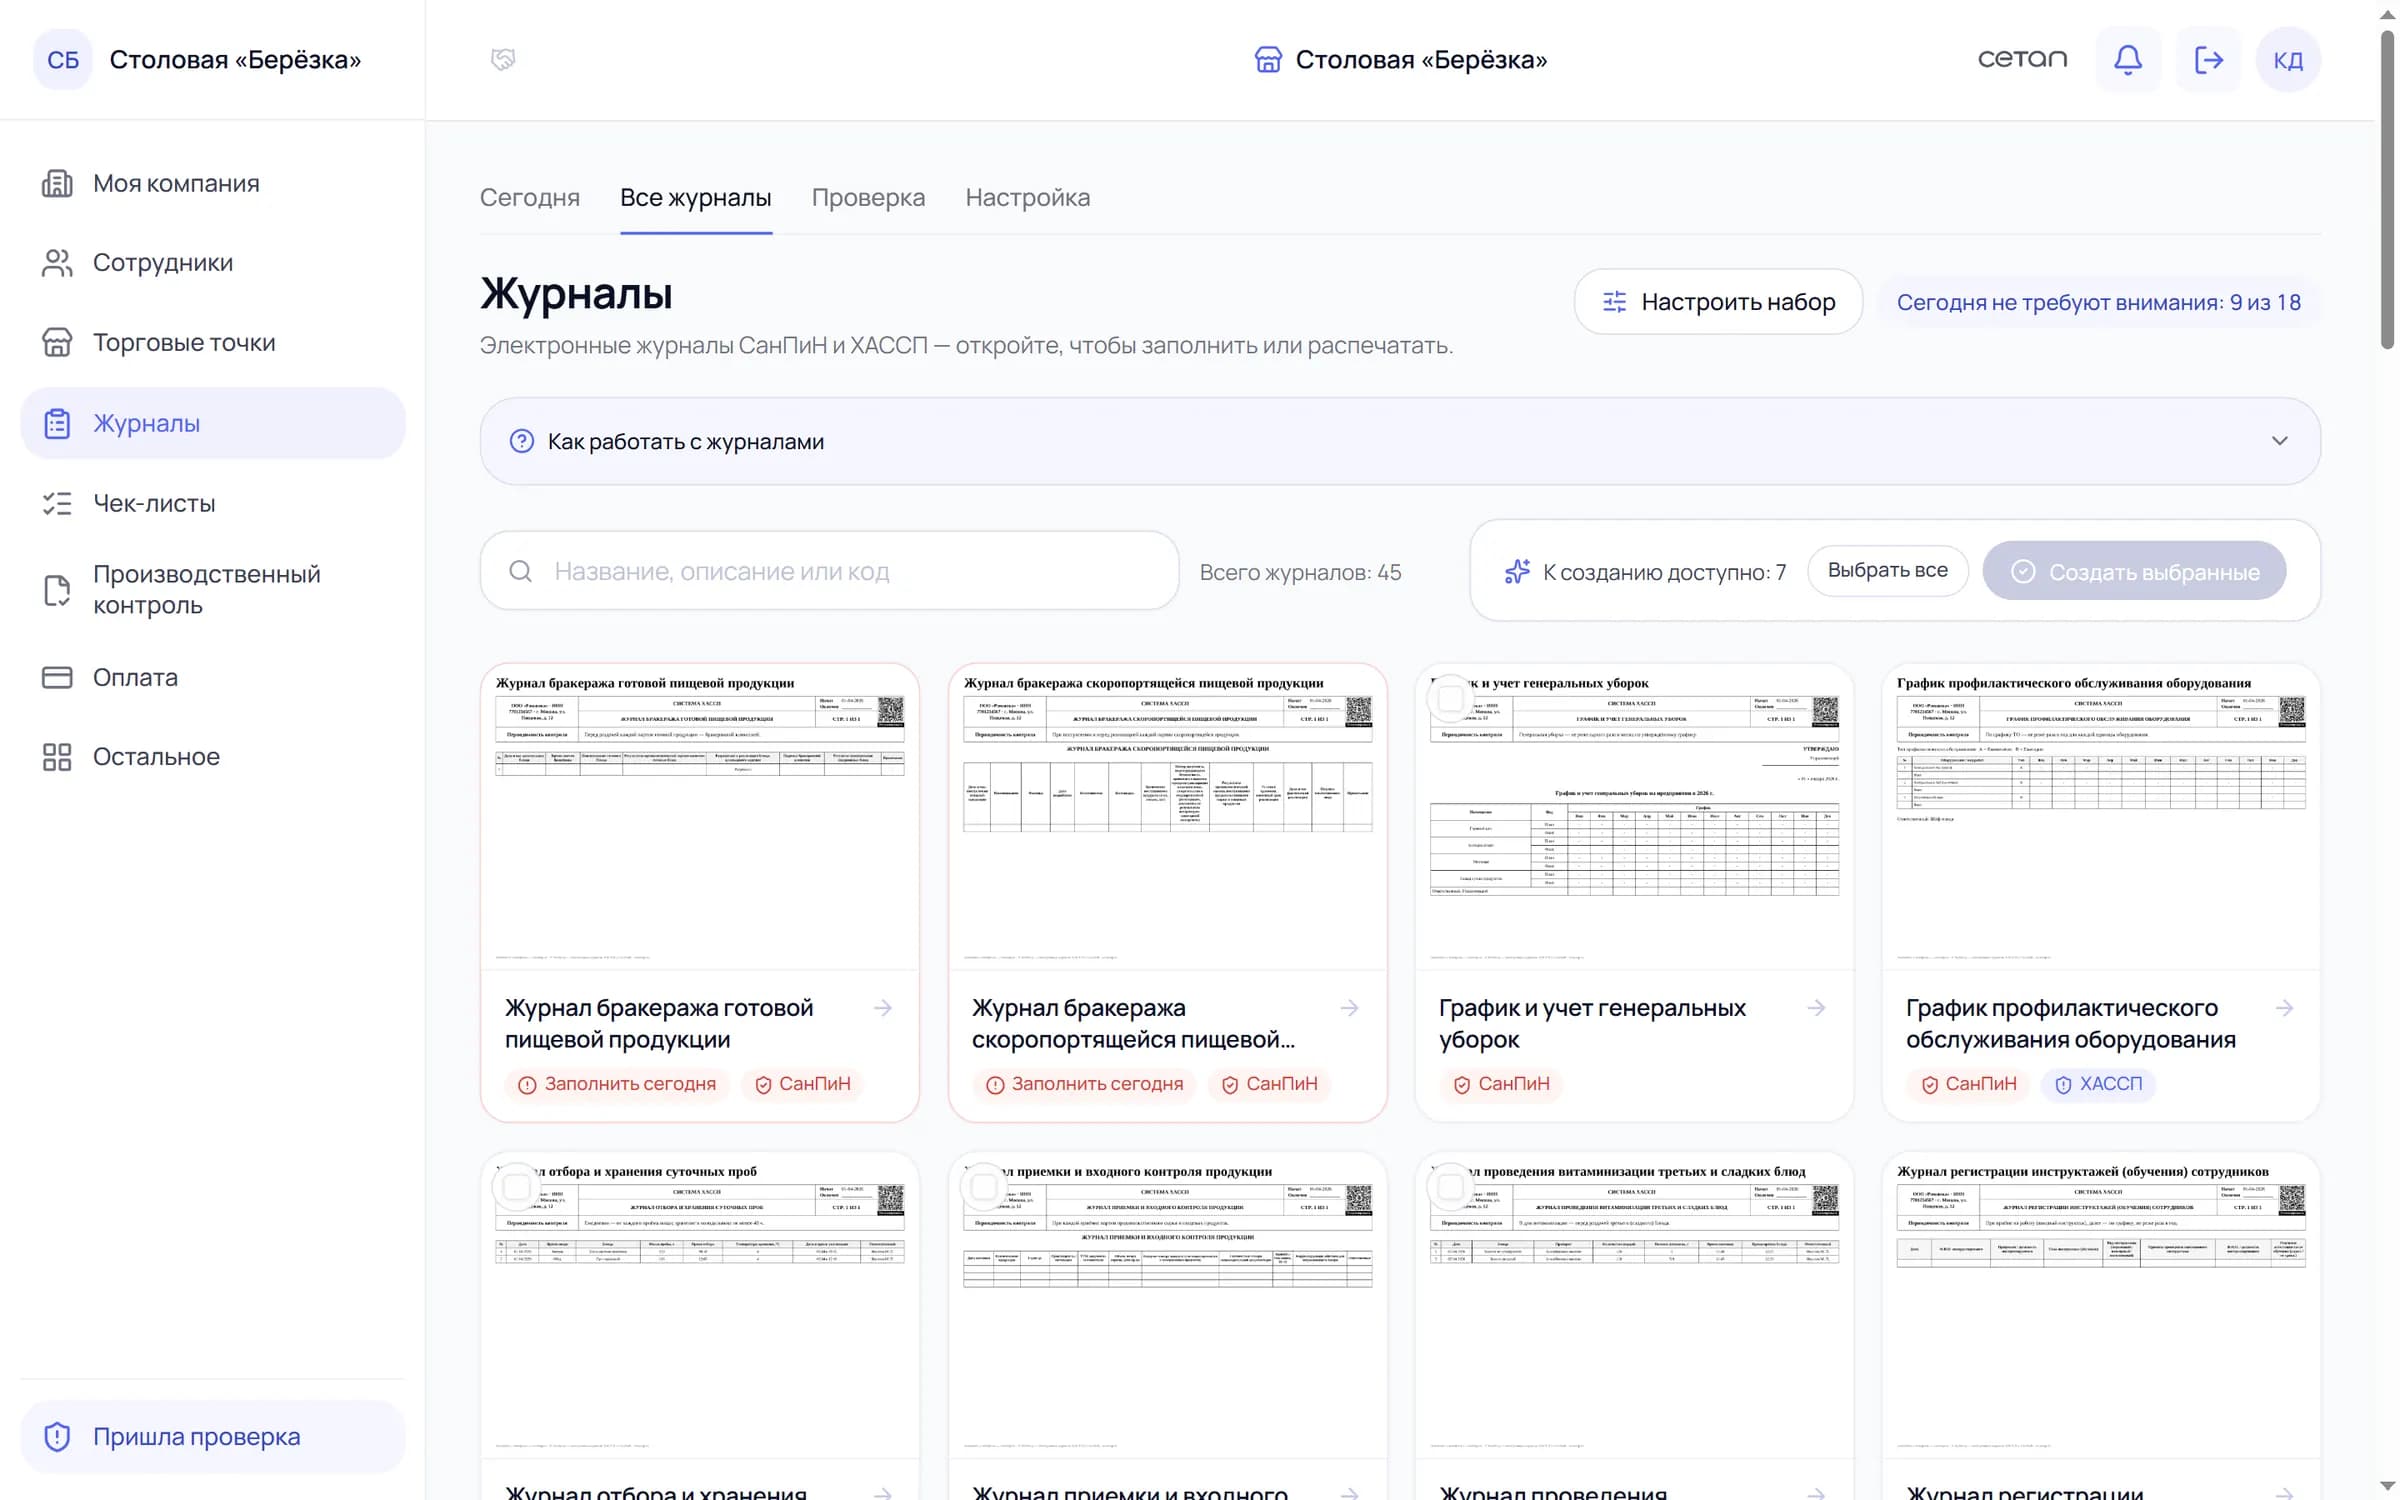The height and width of the screenshot is (1500, 2400).
Task: Click the page vertical scrollbar
Action: (2388, 190)
